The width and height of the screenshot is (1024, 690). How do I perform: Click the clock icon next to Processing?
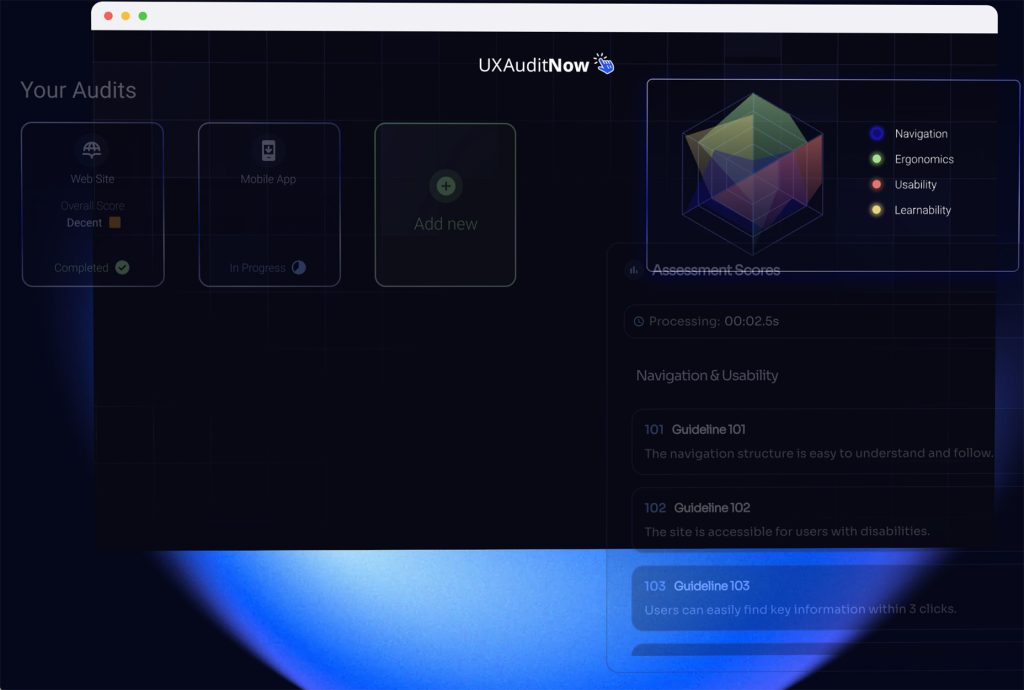[x=639, y=321]
